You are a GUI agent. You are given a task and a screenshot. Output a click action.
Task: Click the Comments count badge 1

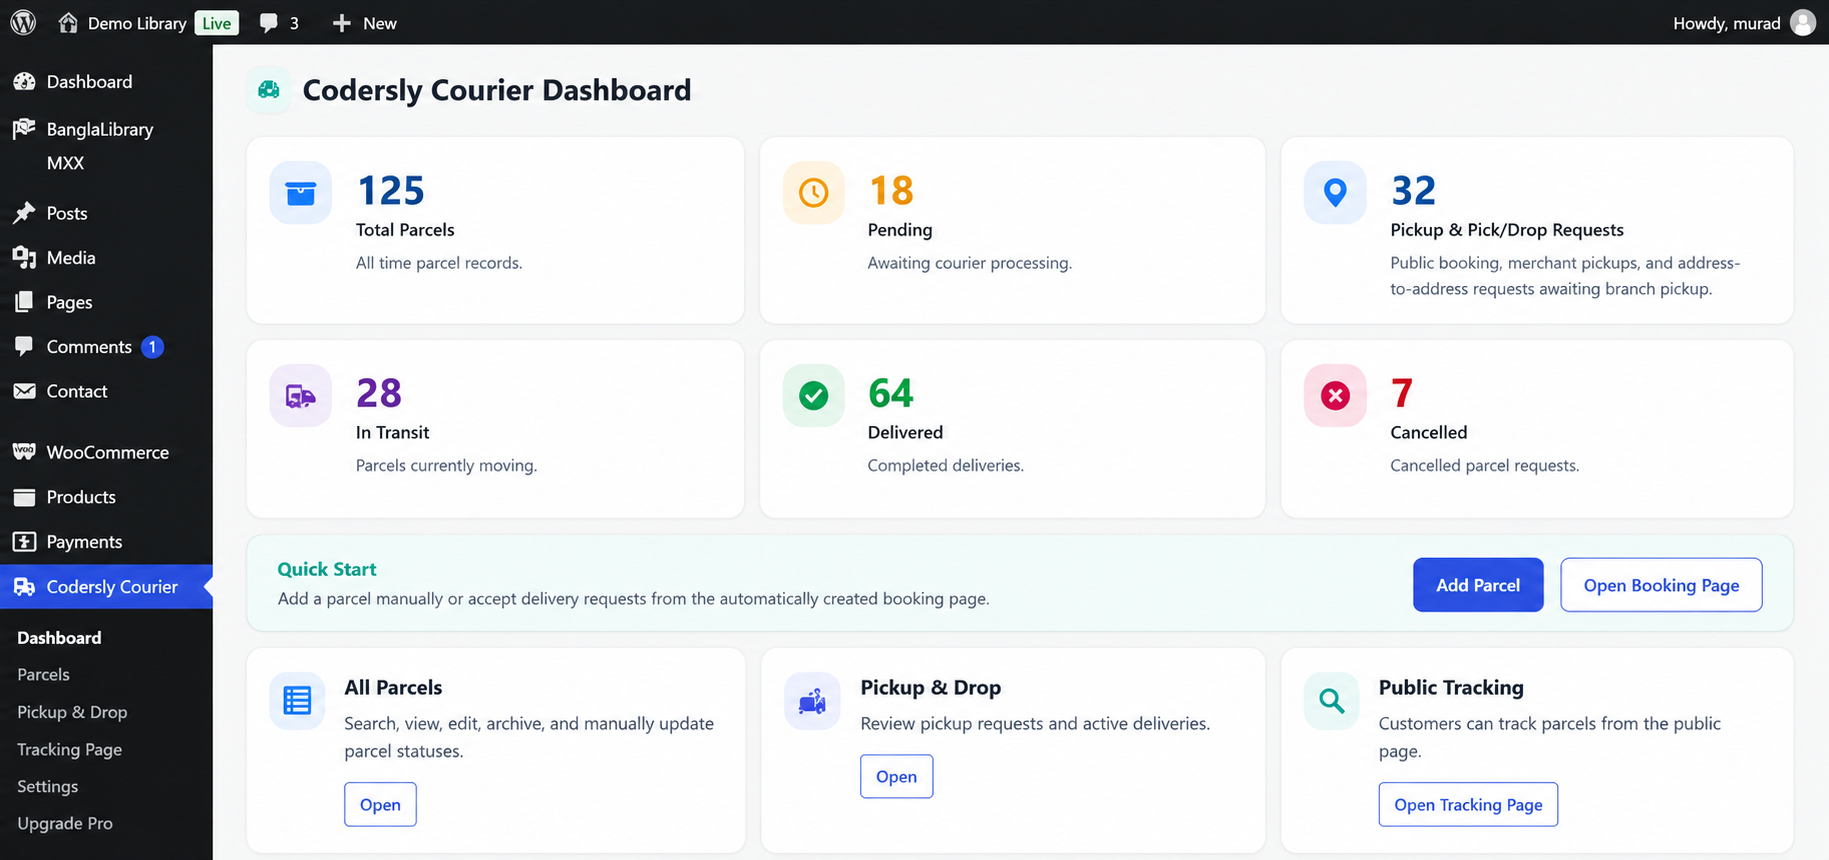tap(152, 347)
